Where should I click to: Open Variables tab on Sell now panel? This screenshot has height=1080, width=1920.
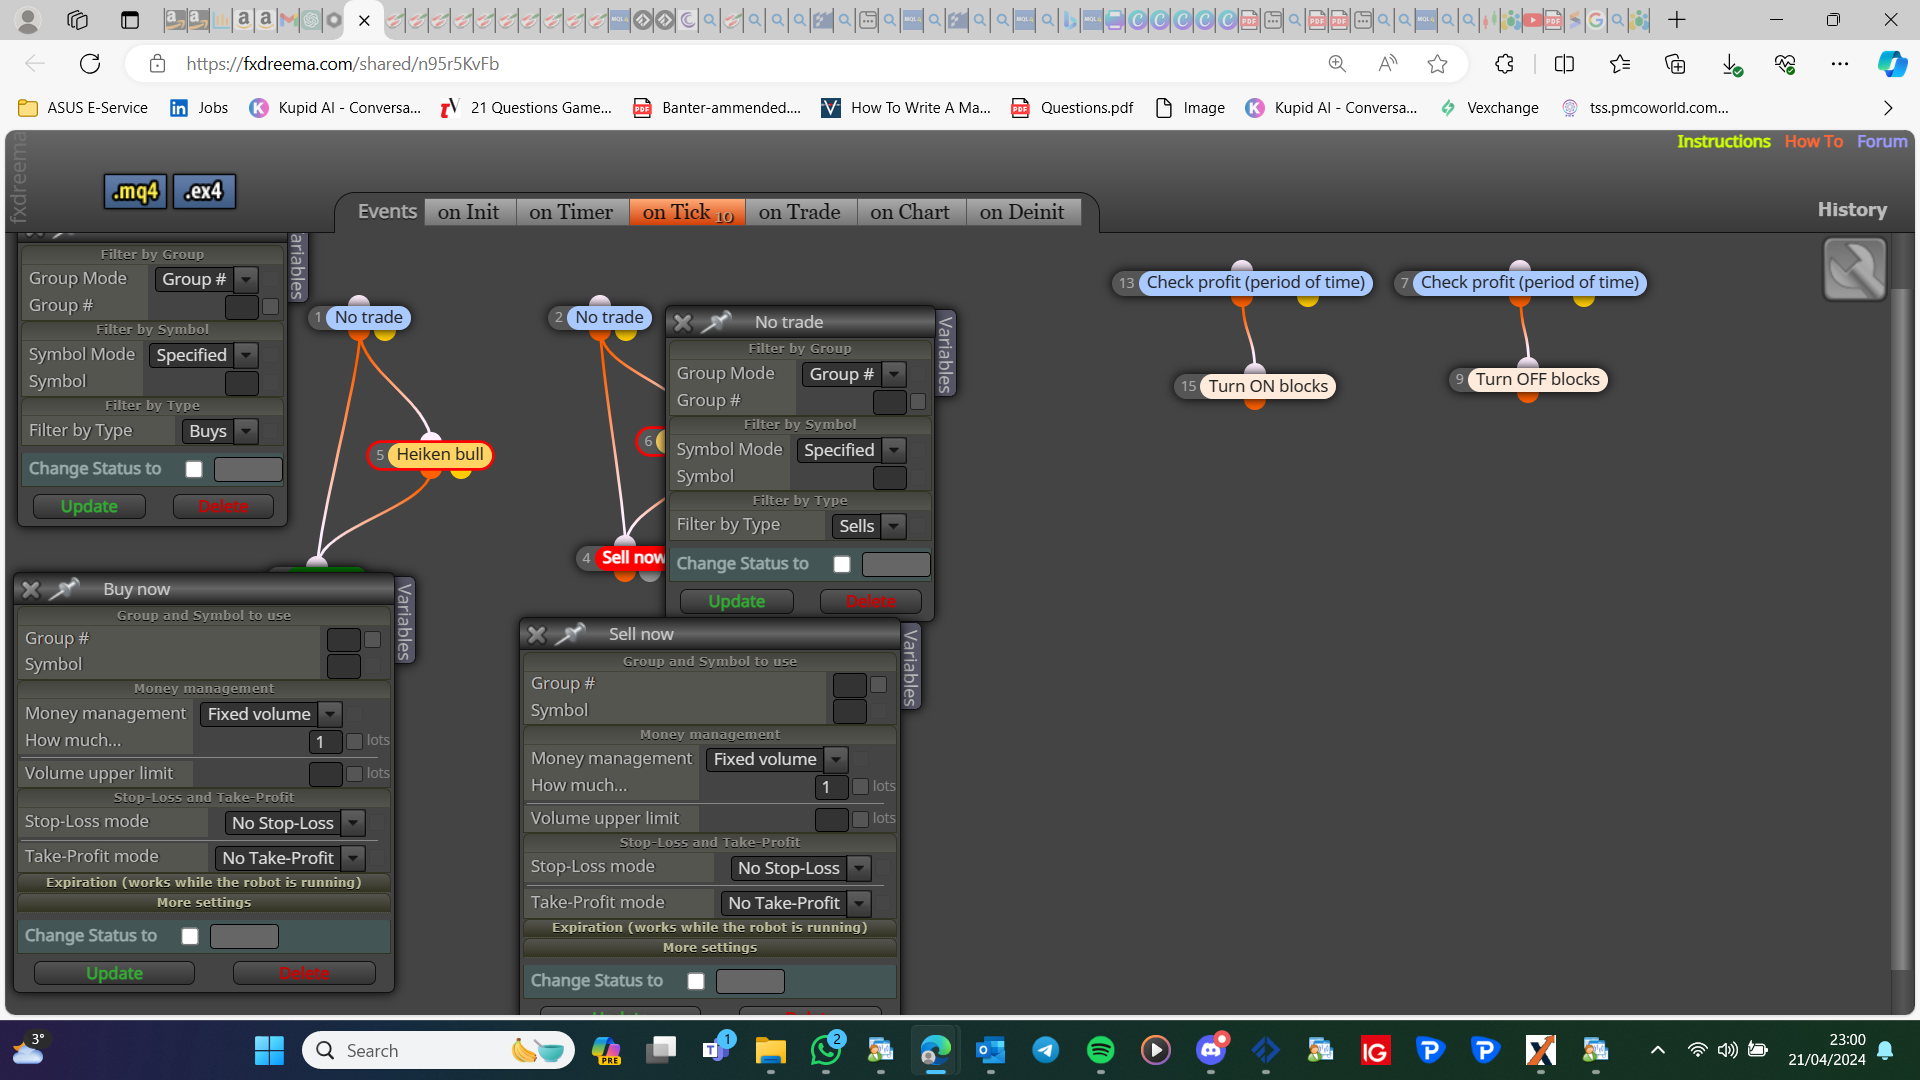click(910, 667)
